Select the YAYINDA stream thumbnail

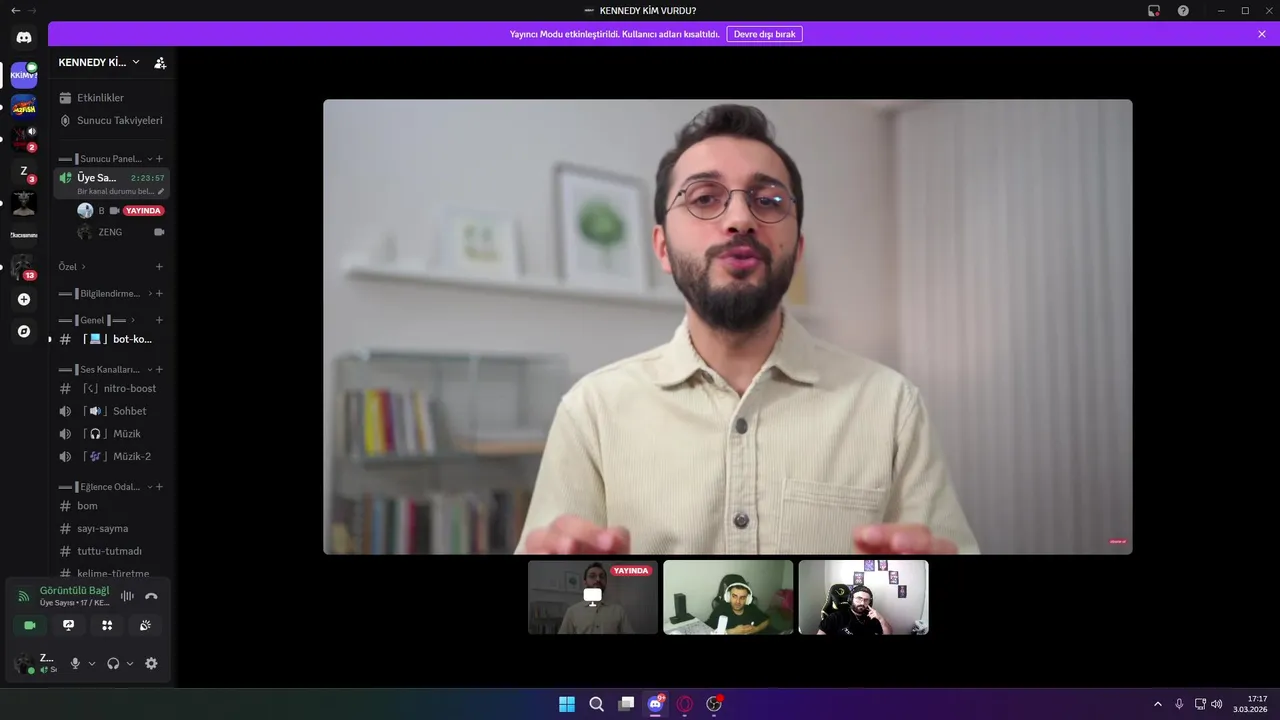click(593, 597)
